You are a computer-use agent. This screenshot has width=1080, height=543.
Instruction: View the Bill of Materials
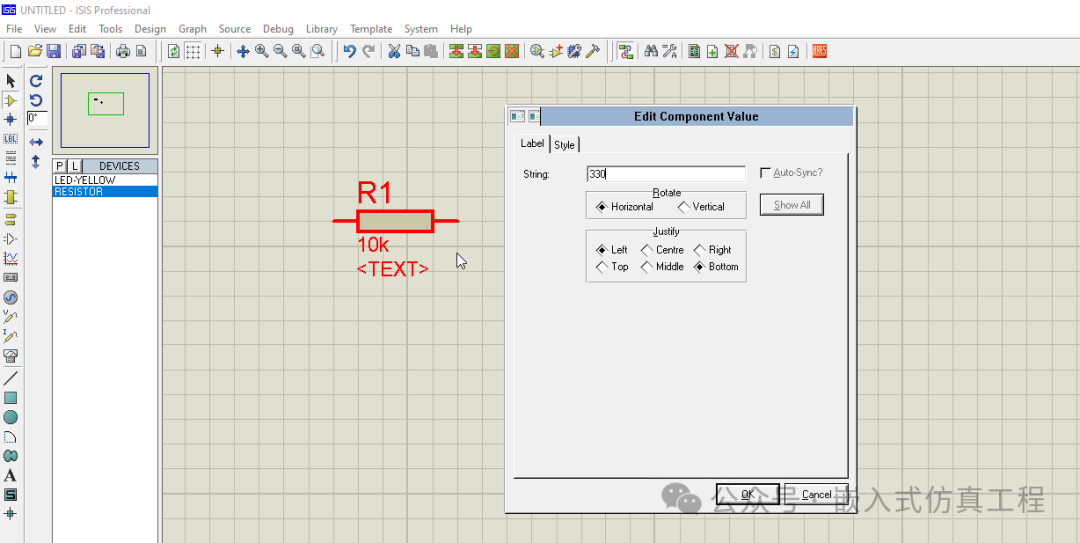[774, 51]
